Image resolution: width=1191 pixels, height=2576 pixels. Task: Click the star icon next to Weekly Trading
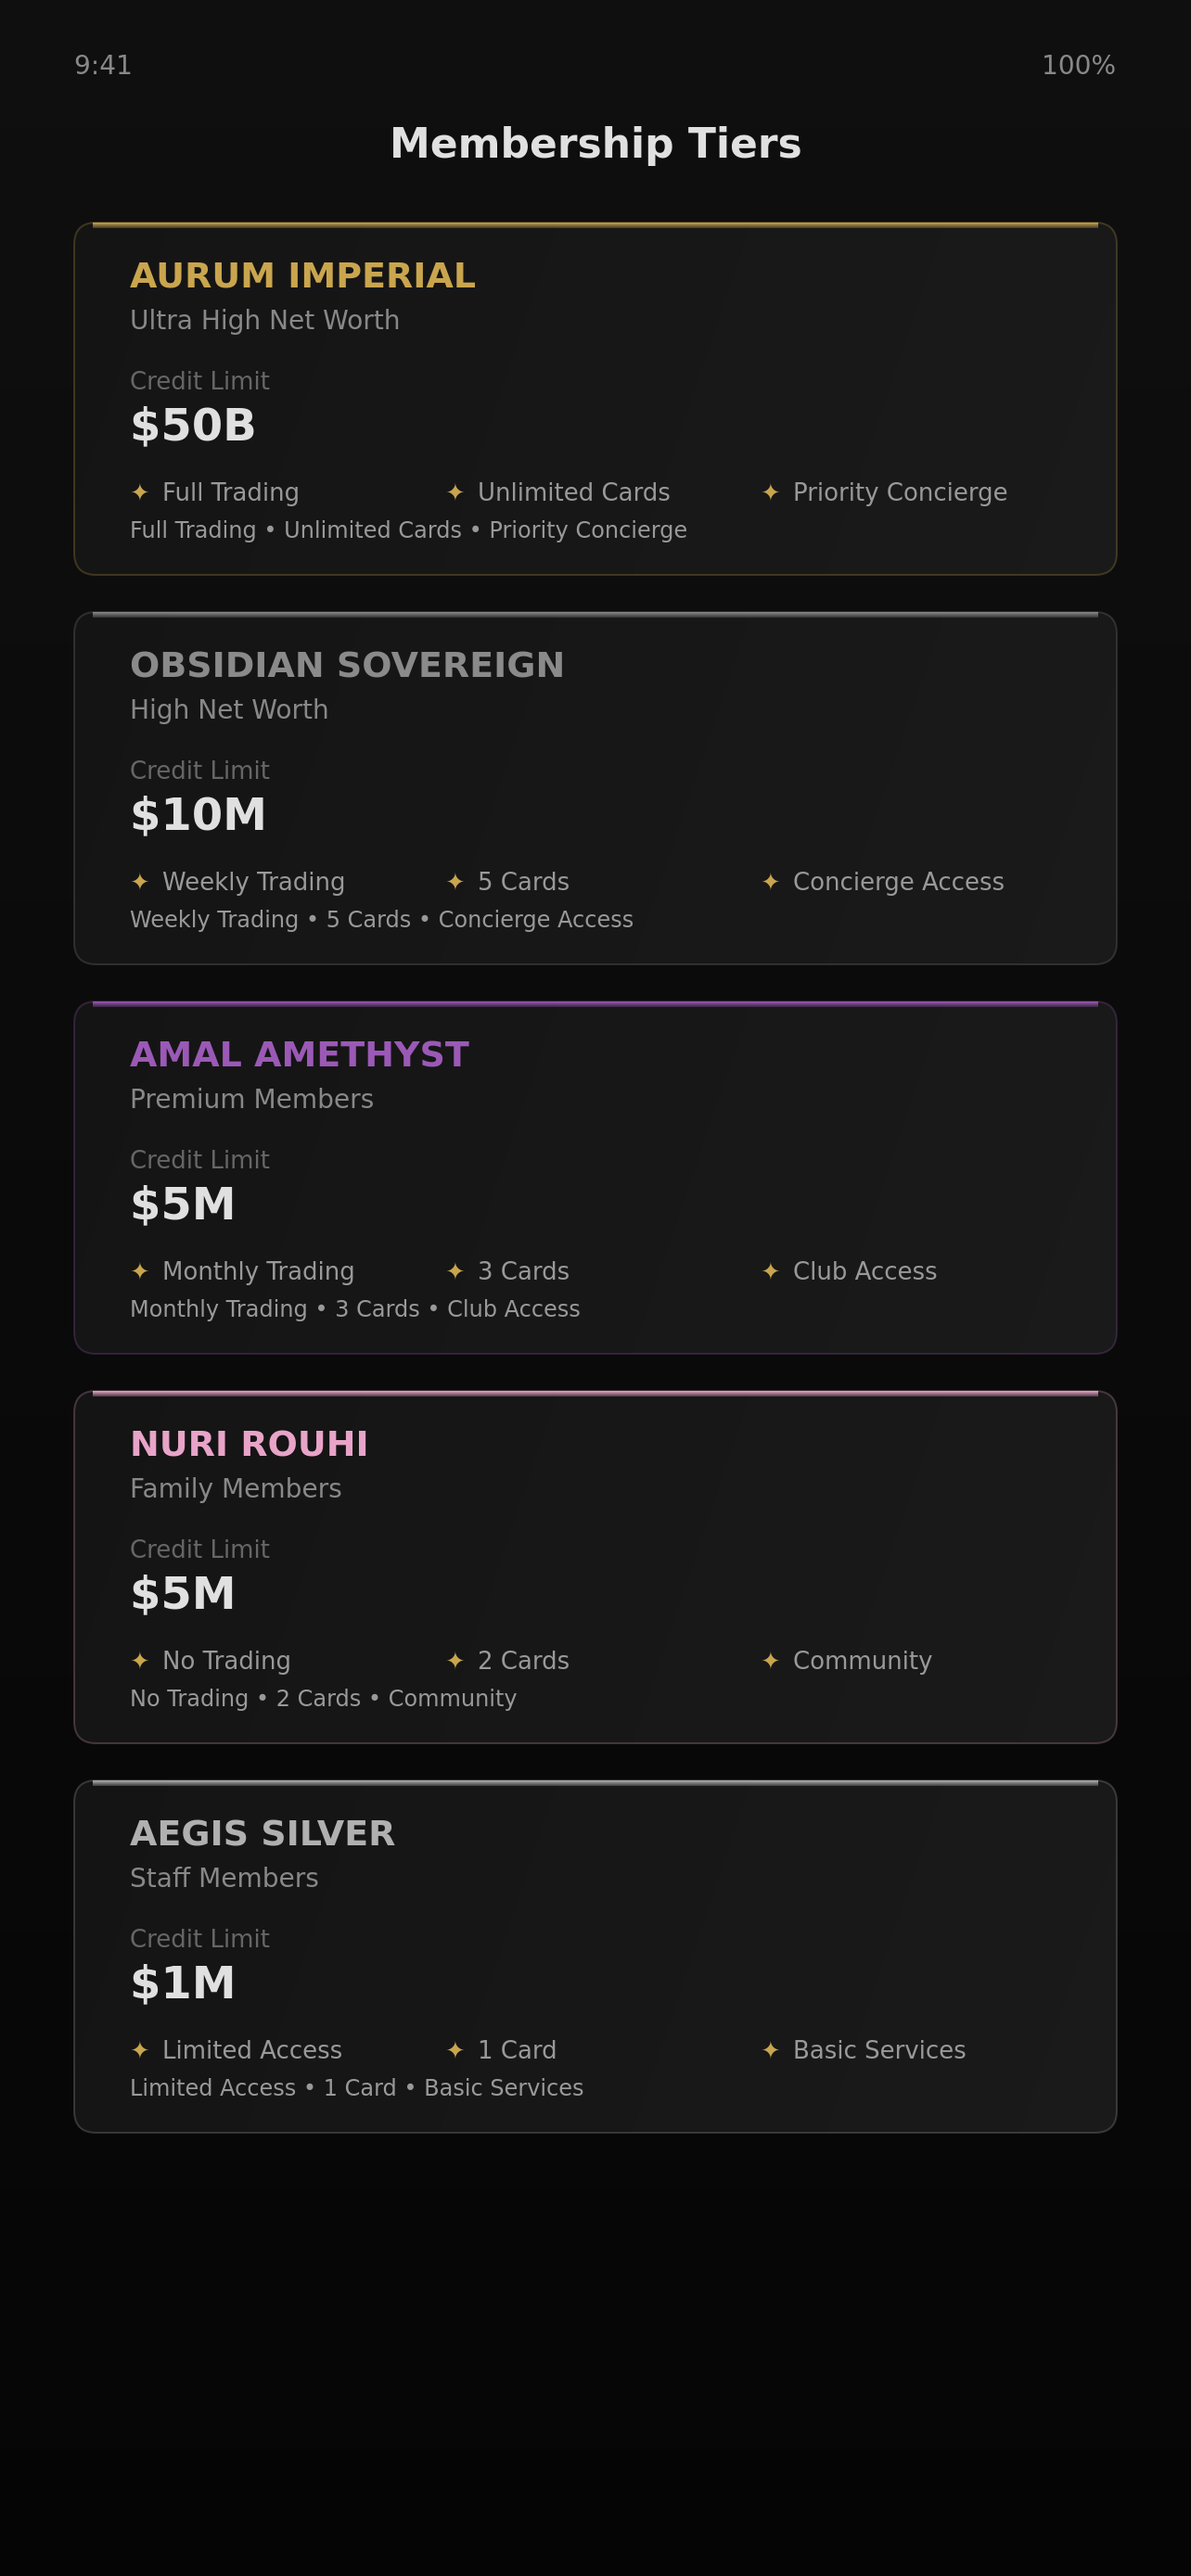140,881
